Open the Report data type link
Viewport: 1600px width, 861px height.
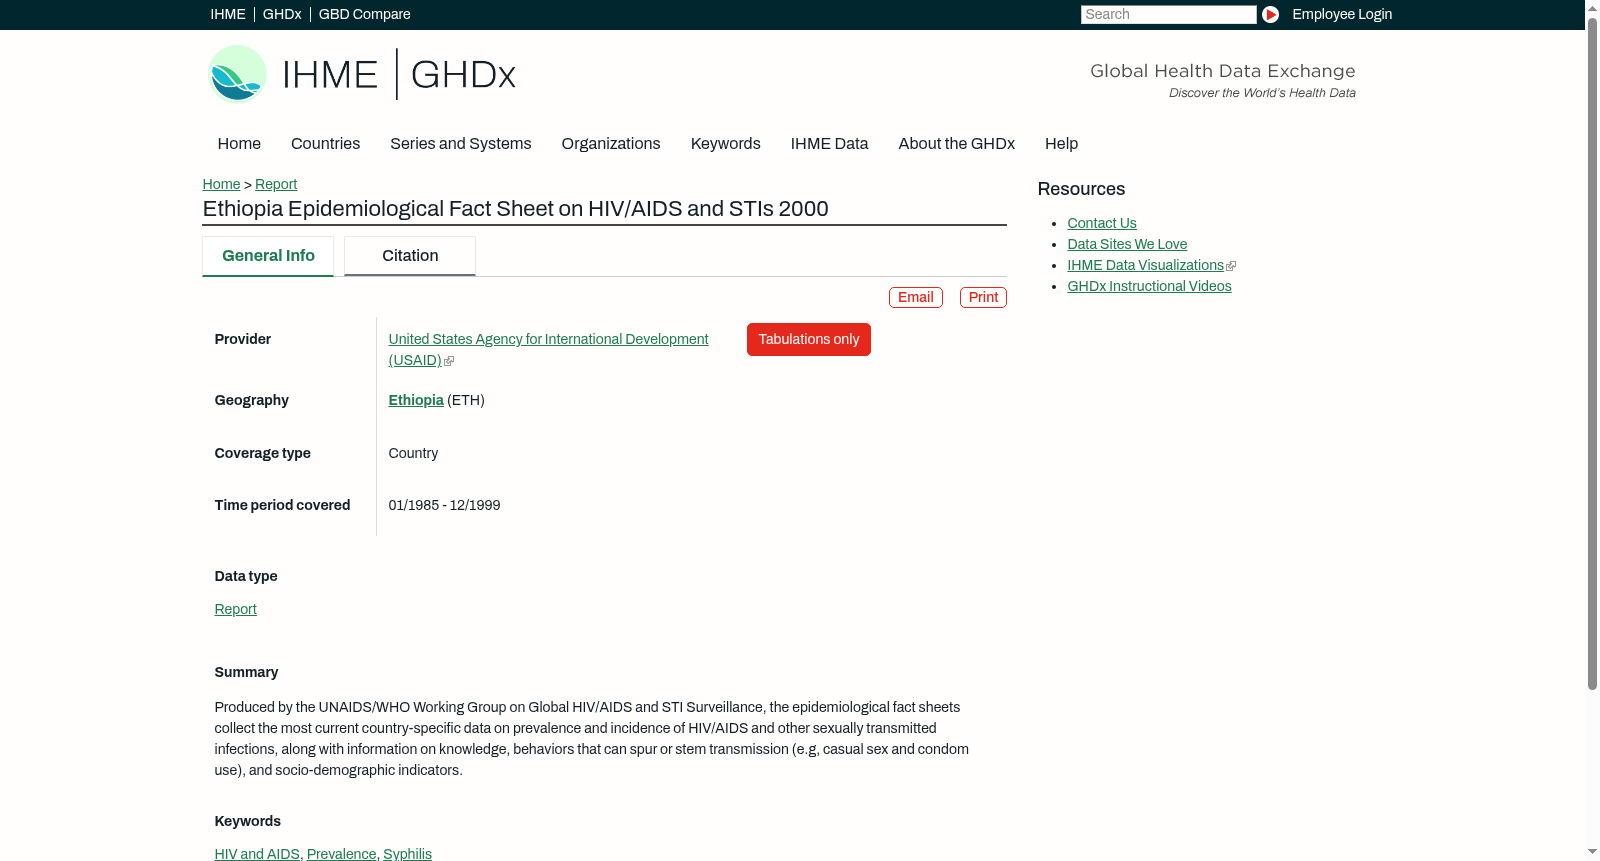coord(235,610)
